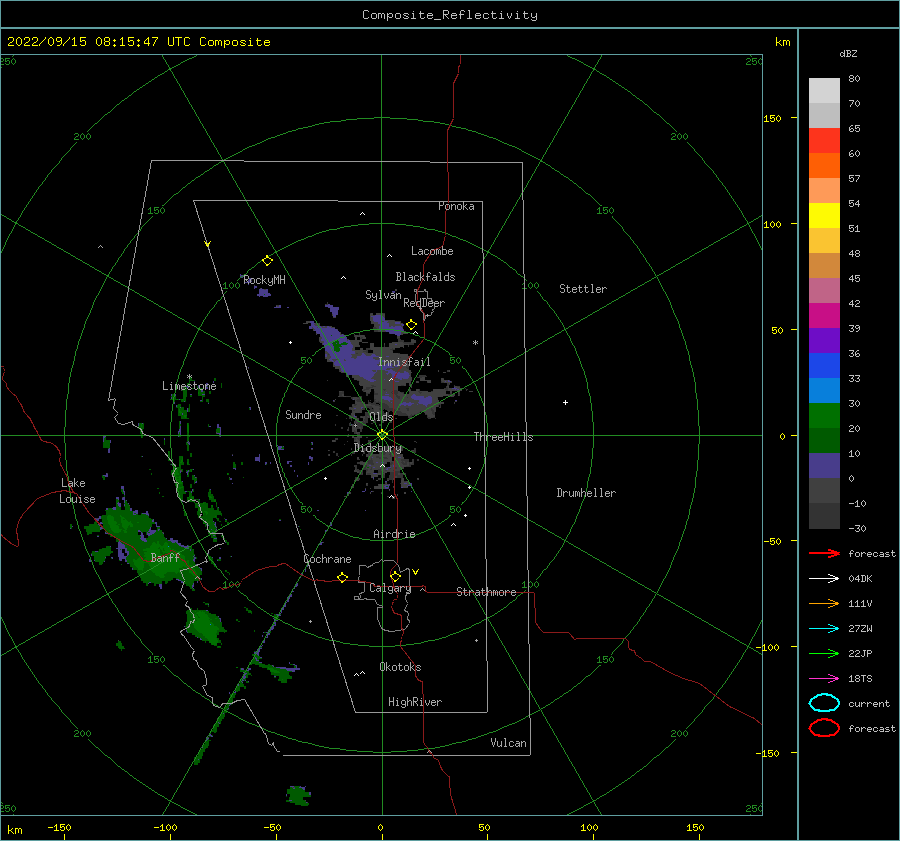Click the RedDeer city label

point(424,303)
